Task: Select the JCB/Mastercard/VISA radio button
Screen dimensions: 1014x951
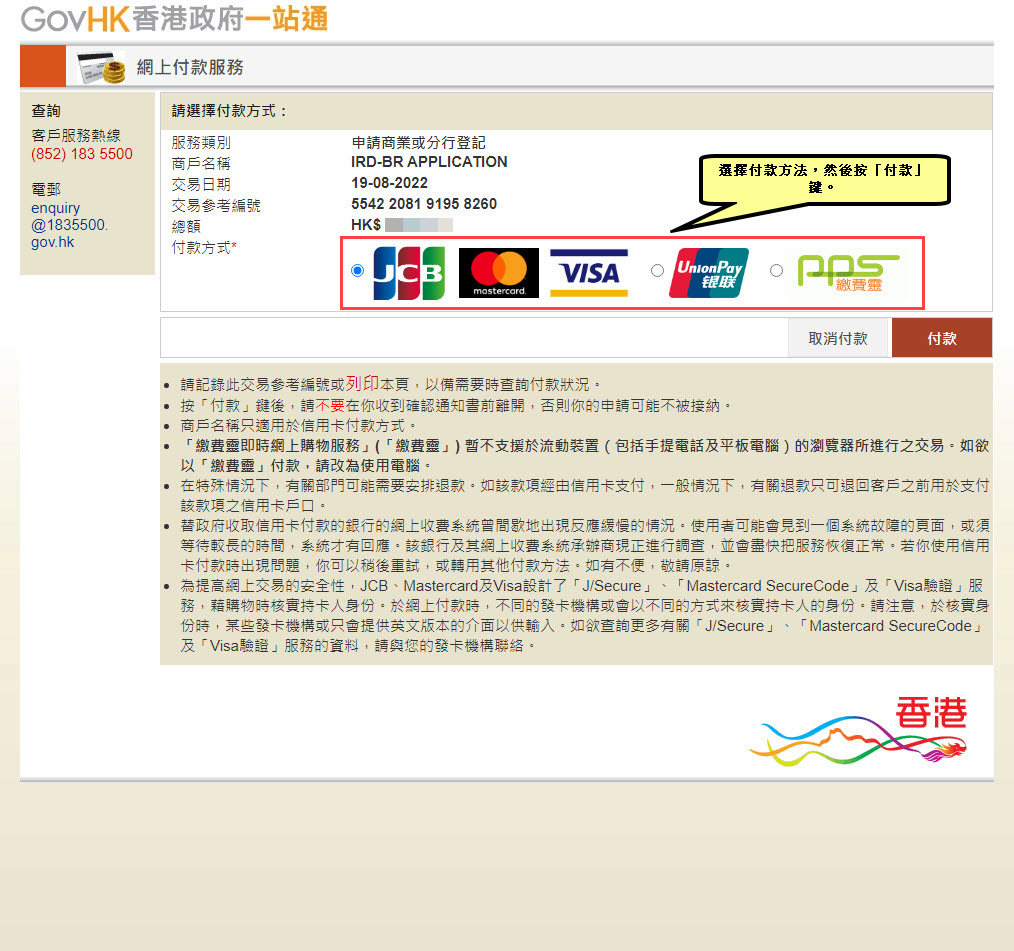Action: click(x=358, y=270)
